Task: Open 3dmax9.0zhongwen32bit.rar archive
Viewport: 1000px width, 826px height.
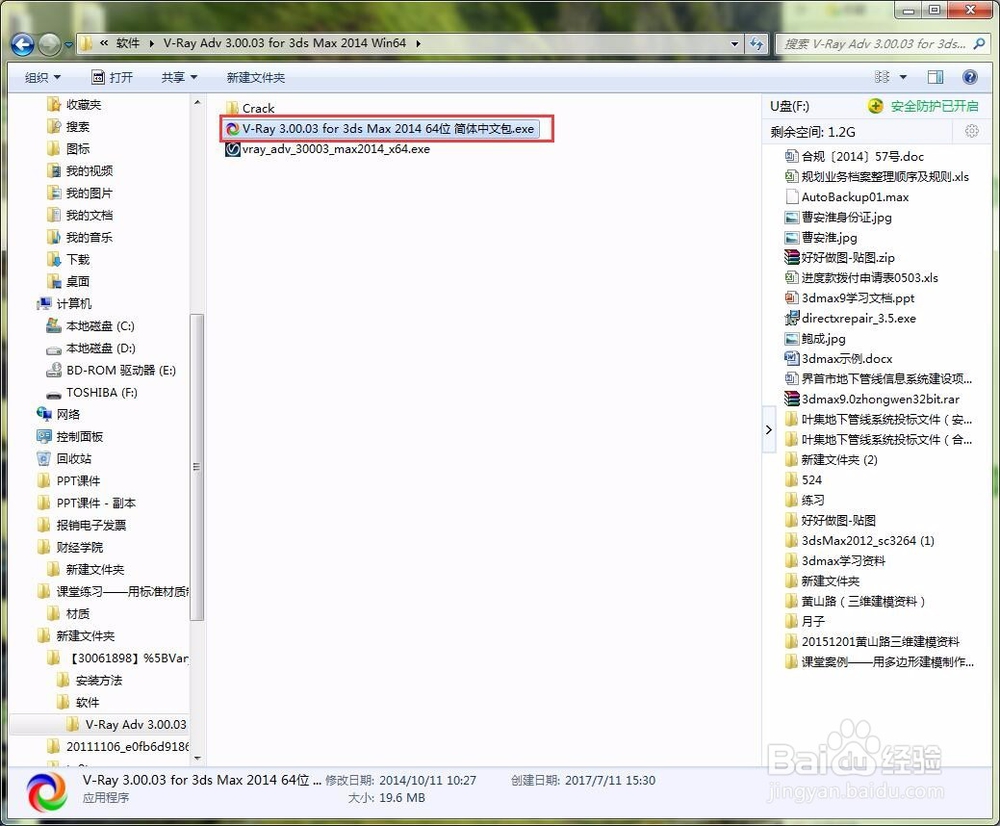Action: (872, 399)
